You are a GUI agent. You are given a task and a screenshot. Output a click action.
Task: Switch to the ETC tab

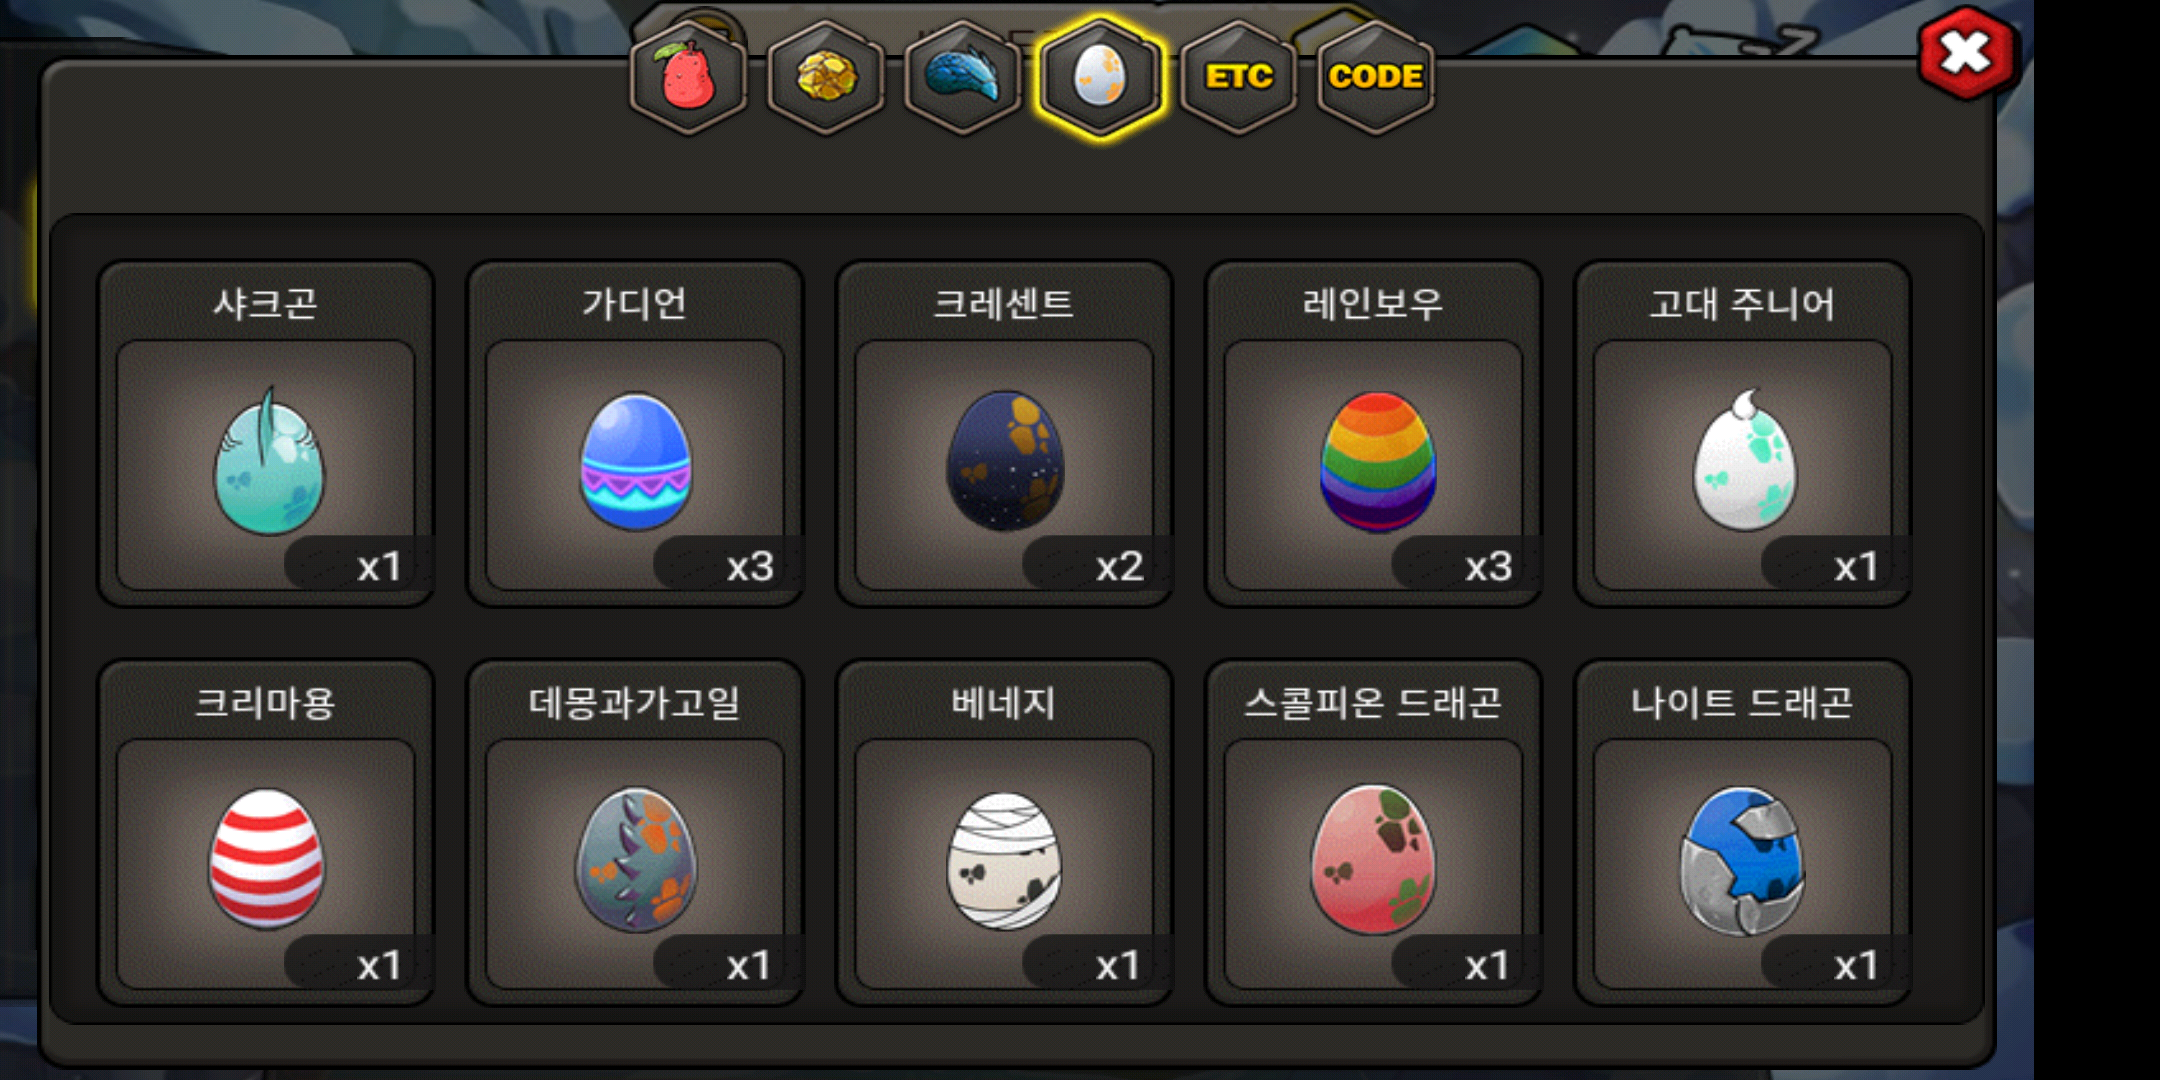[x=1238, y=76]
